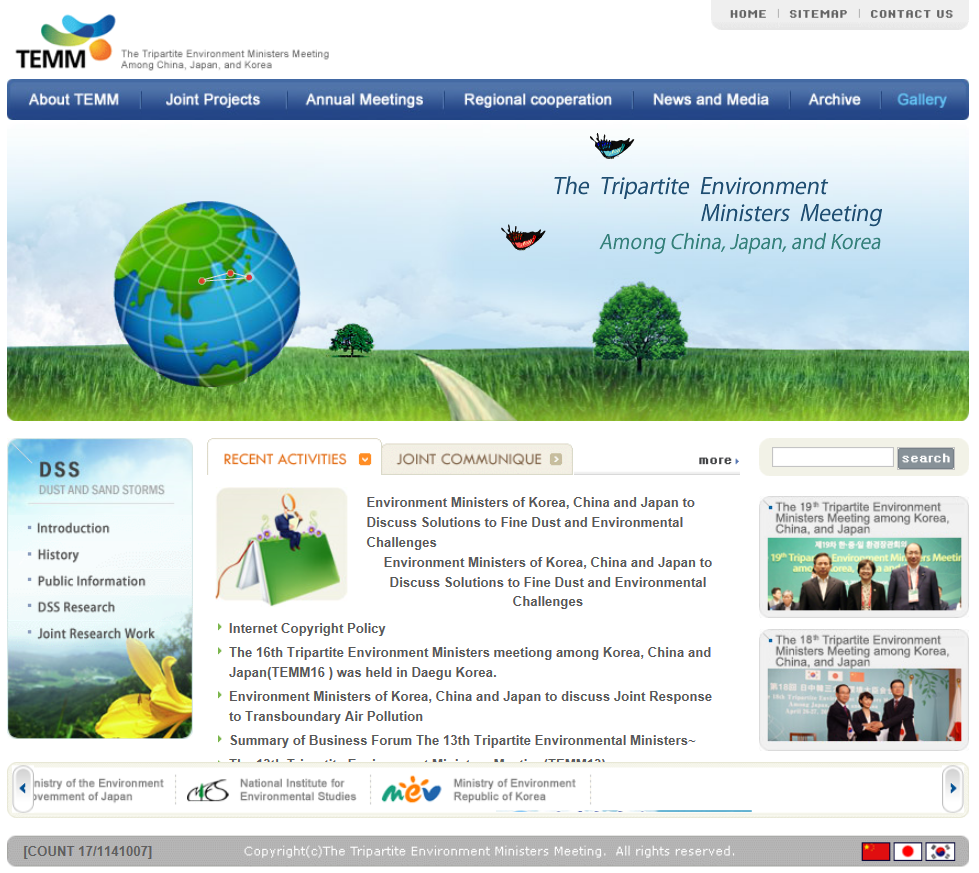Select the China flag icon
979x873 pixels.
tap(875, 851)
